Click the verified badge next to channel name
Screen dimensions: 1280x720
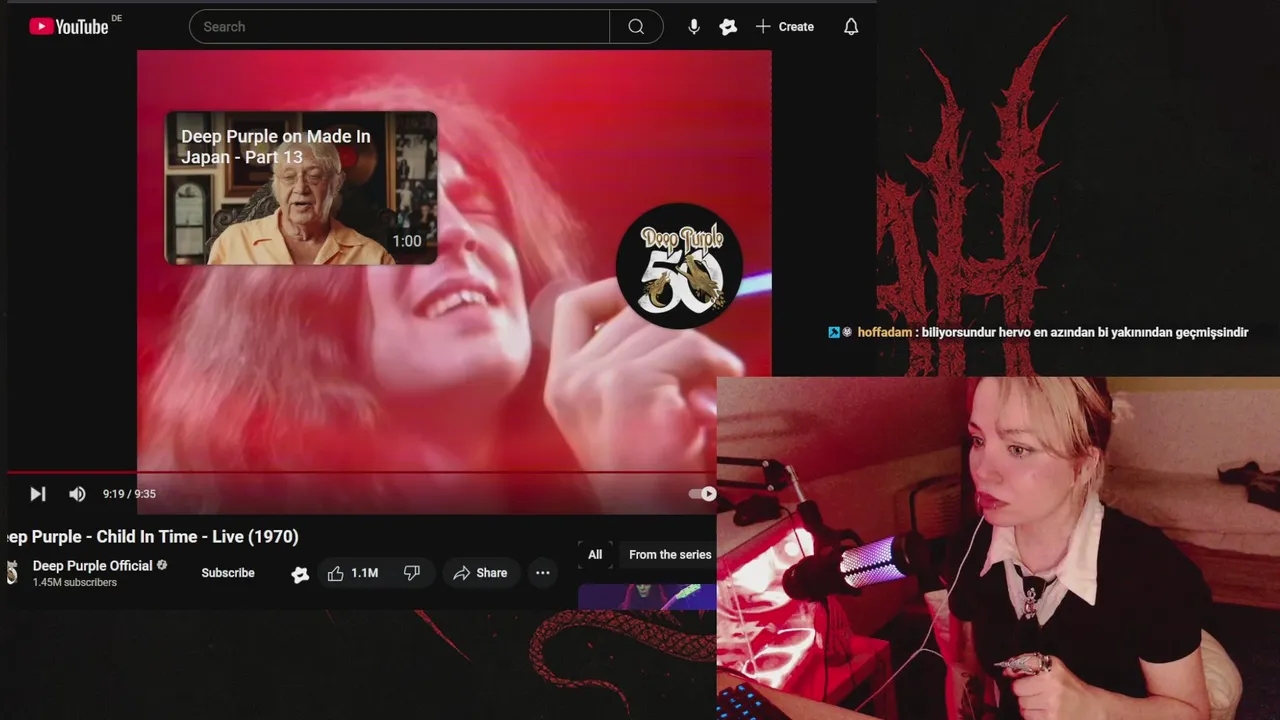pos(162,566)
